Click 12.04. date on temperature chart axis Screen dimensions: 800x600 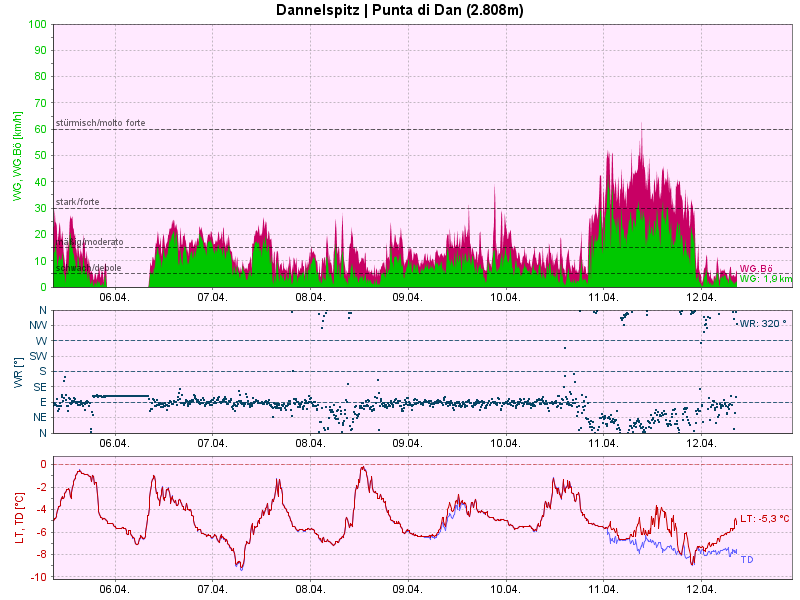click(x=700, y=589)
